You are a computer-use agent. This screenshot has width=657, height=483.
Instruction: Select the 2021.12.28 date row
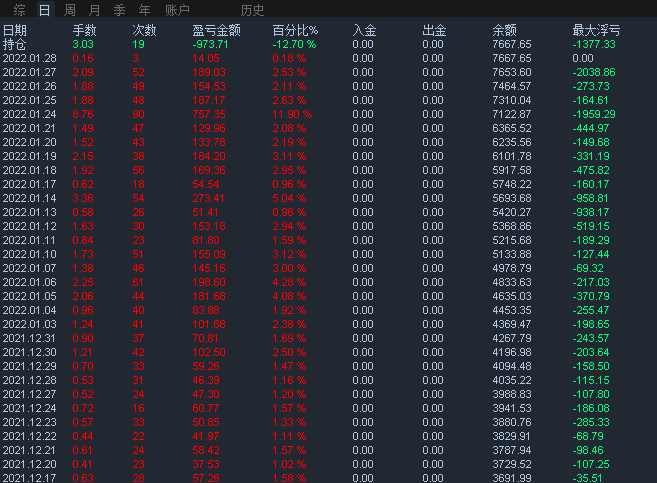[x=29, y=380]
